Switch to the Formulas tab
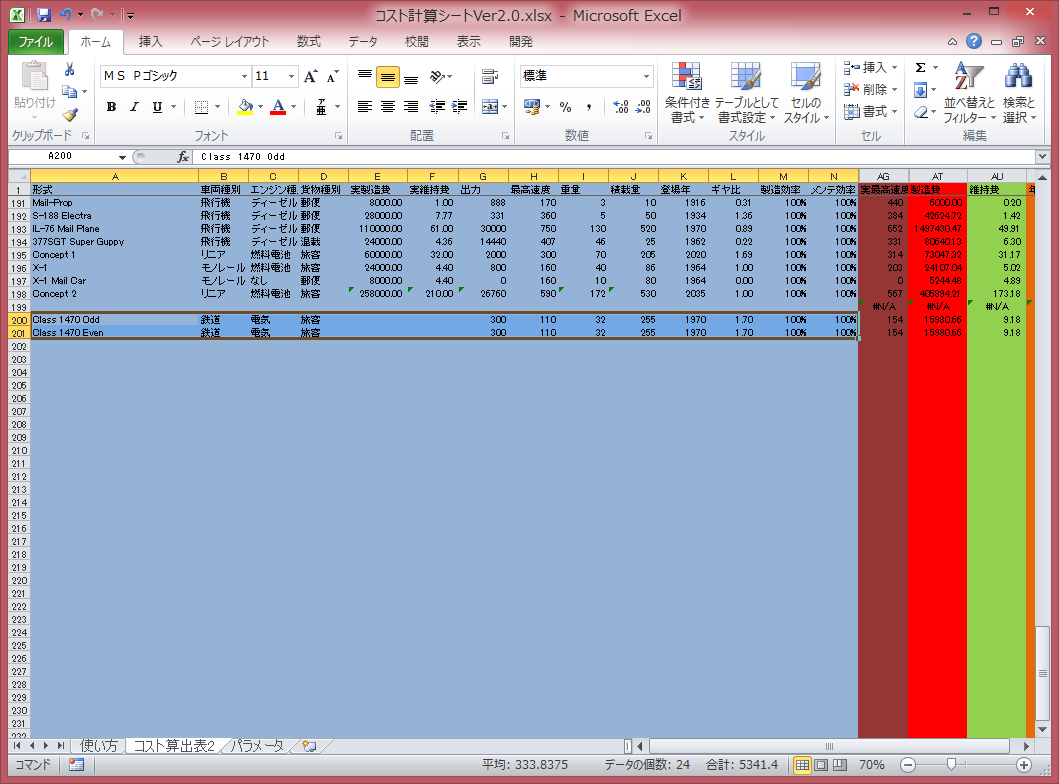This screenshot has height=784, width=1059. click(x=309, y=42)
